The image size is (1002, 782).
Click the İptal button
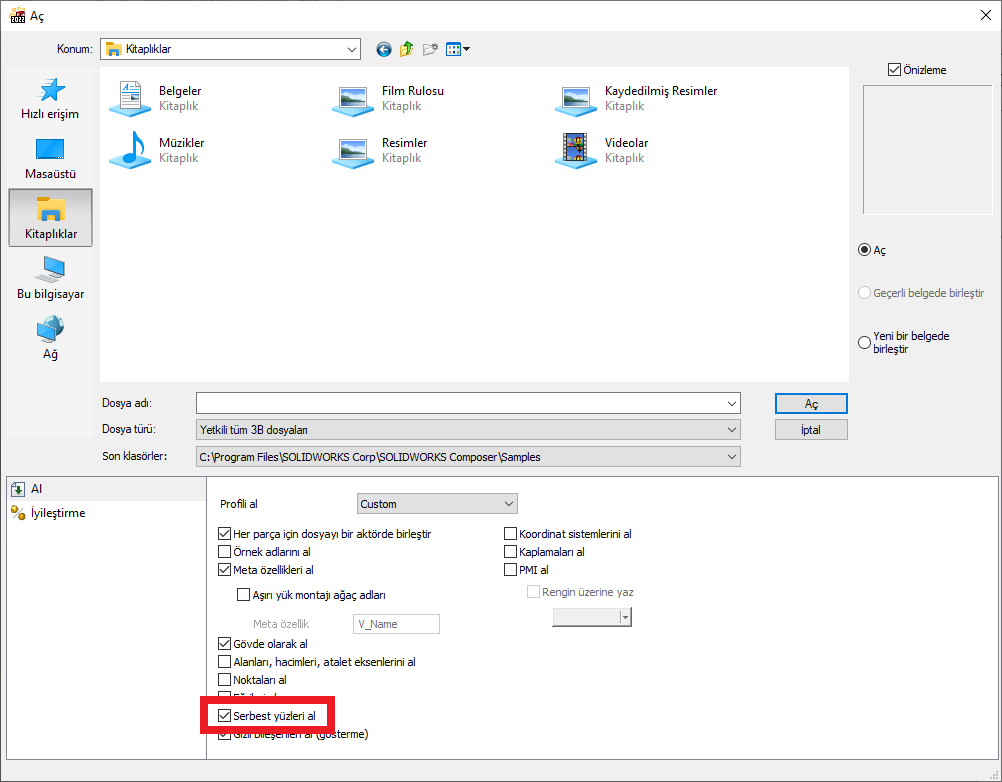click(x=811, y=430)
